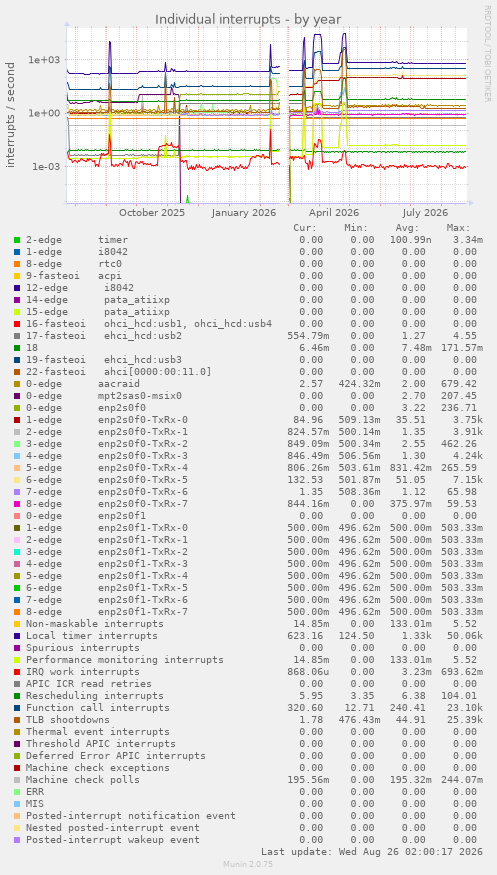Click the Max: column header
497x875 pixels.
[x=458, y=228]
